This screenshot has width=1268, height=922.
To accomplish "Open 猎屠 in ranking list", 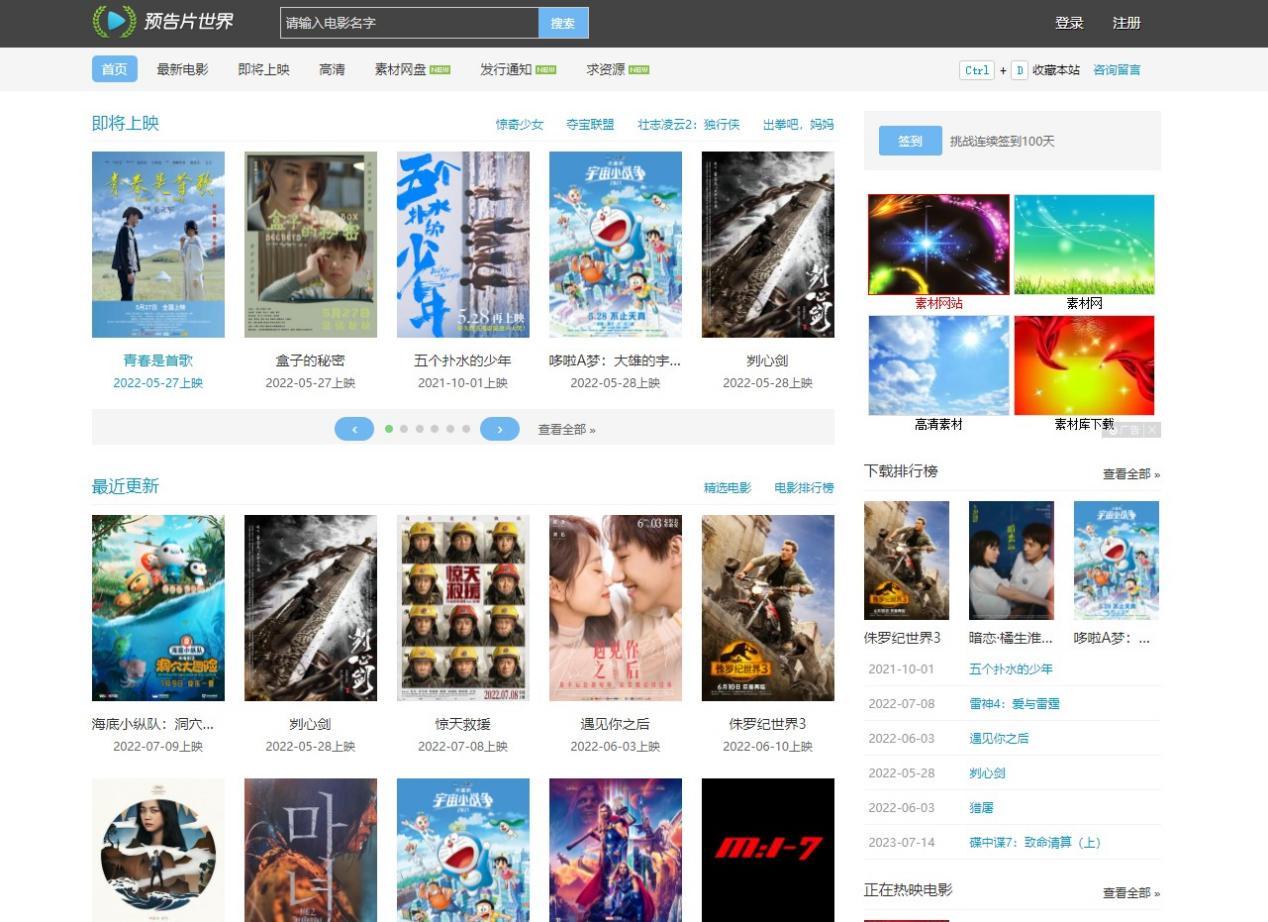I will (x=981, y=808).
